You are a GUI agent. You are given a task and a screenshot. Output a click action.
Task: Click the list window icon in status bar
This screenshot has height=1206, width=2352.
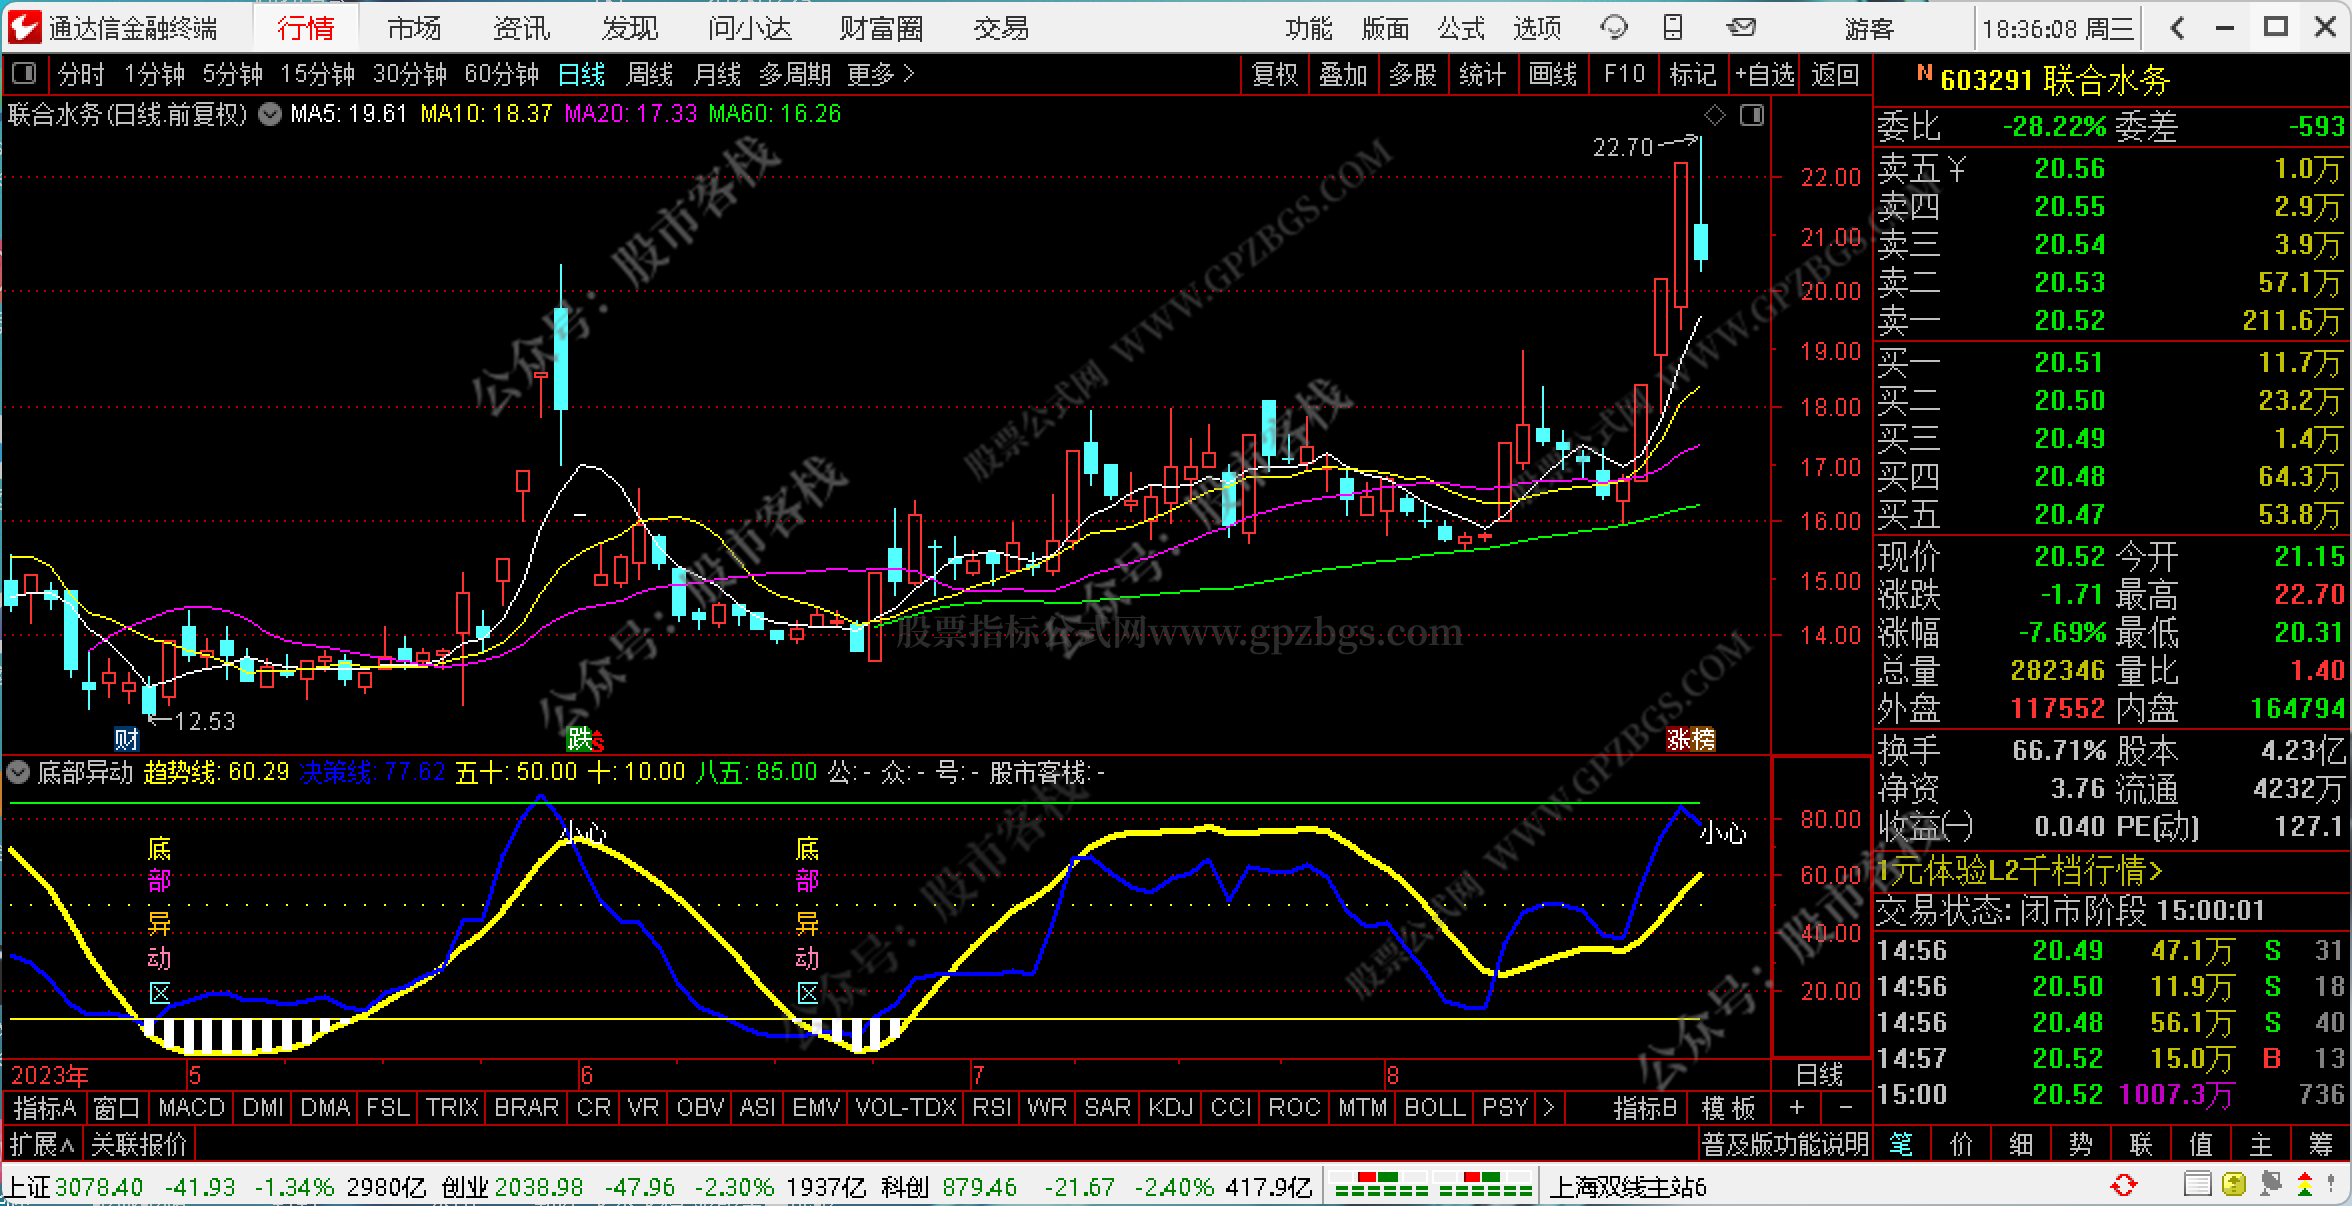(x=2197, y=1186)
